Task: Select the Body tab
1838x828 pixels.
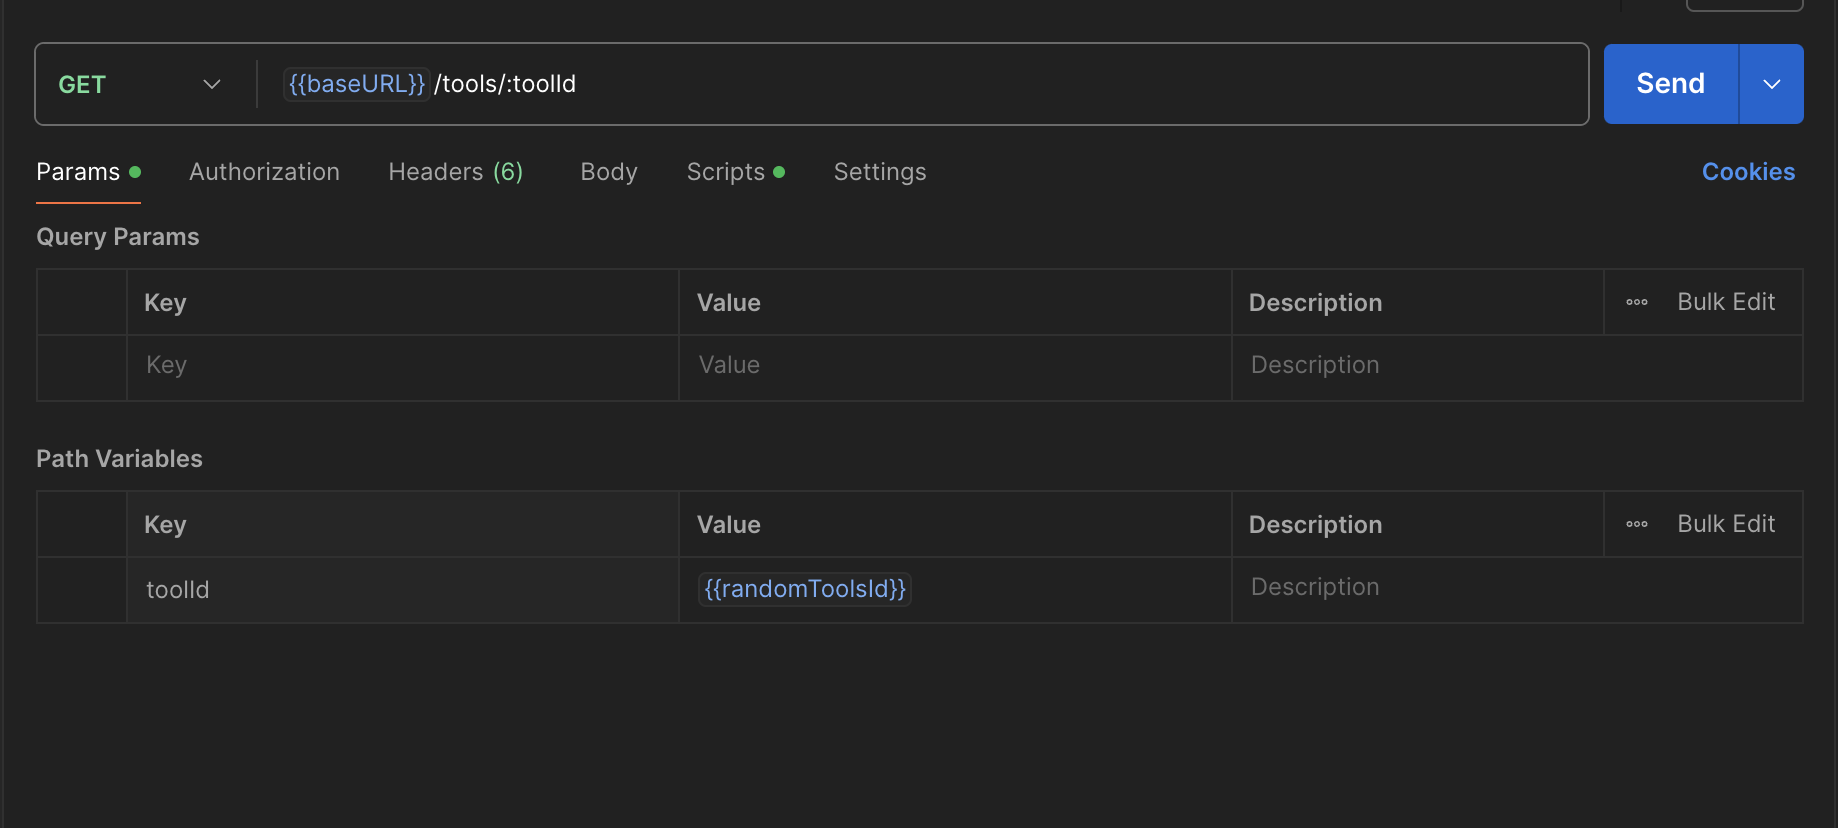Action: click(x=608, y=172)
